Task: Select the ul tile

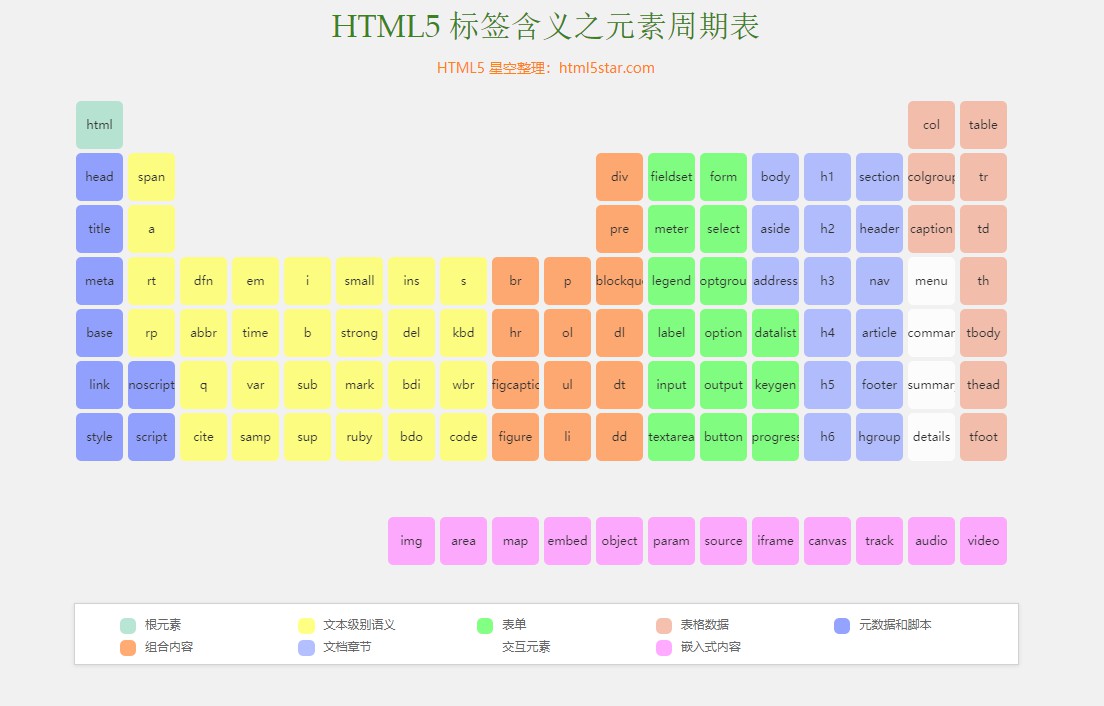Action: [x=567, y=385]
